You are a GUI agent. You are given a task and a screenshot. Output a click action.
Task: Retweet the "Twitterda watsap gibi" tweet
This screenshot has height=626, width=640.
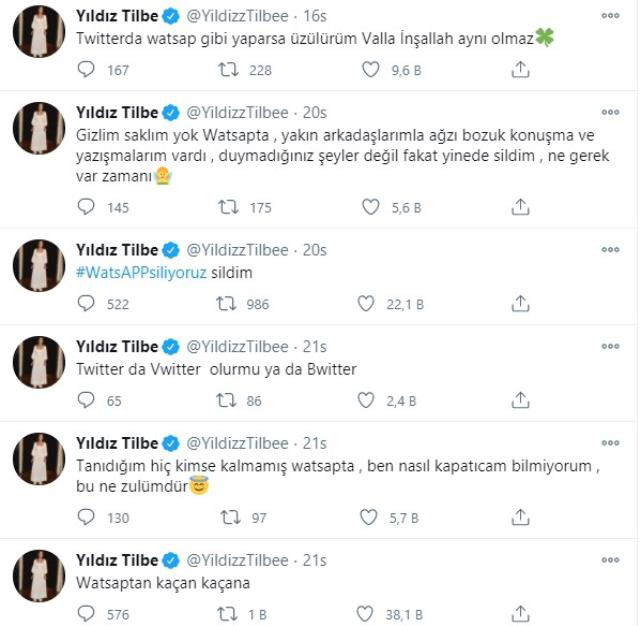click(229, 71)
